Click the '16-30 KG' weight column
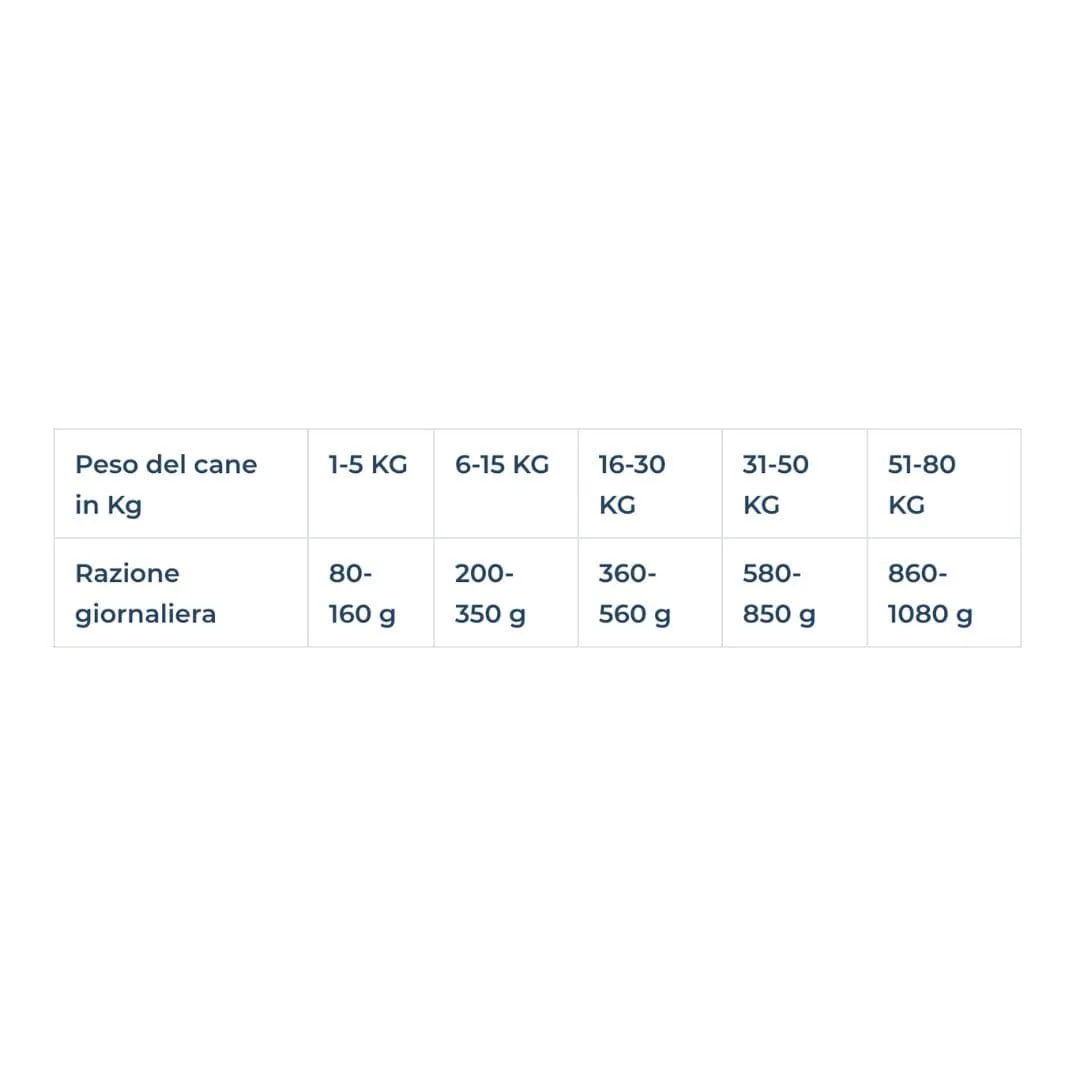The image size is (1080, 1080). (x=650, y=484)
